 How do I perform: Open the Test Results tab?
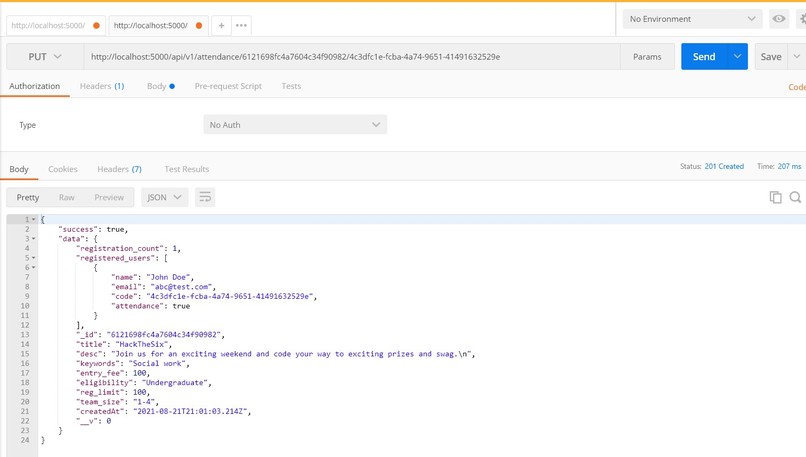click(187, 169)
